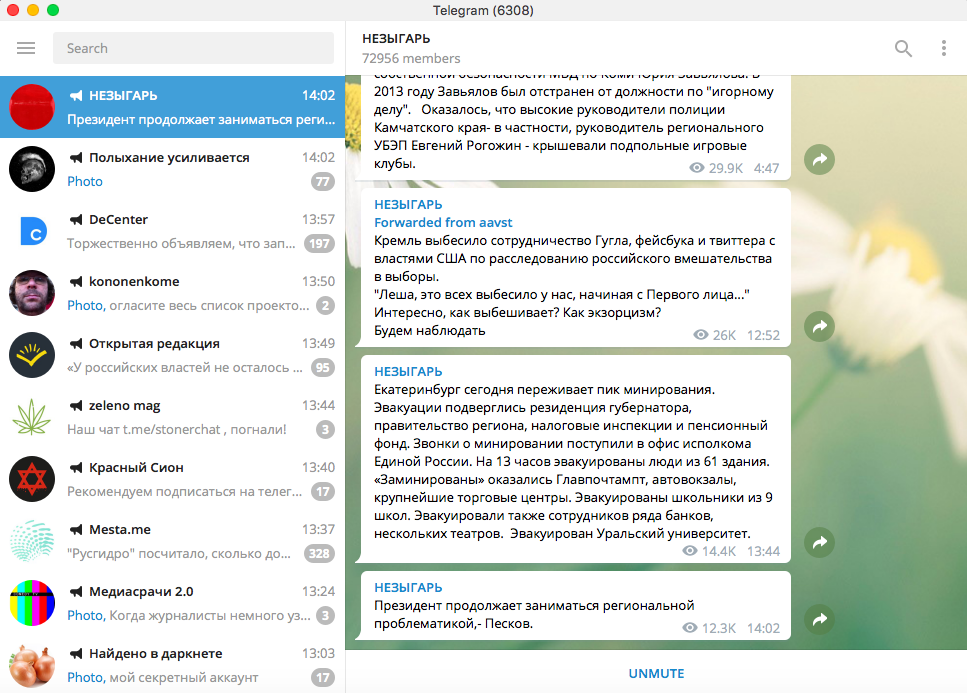Image resolution: width=967 pixels, height=693 pixels.
Task: Forward the Президент продолжает message from 14:02
Action: tap(820, 619)
